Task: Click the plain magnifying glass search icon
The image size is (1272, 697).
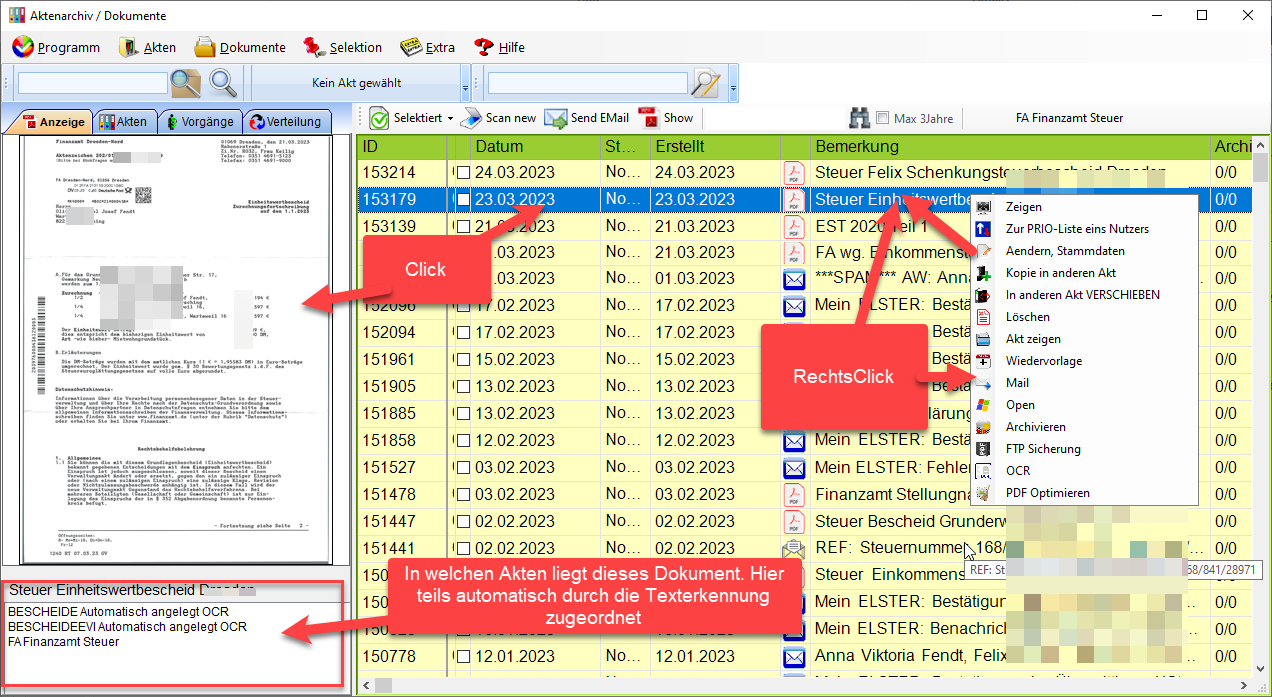Action: click(223, 83)
